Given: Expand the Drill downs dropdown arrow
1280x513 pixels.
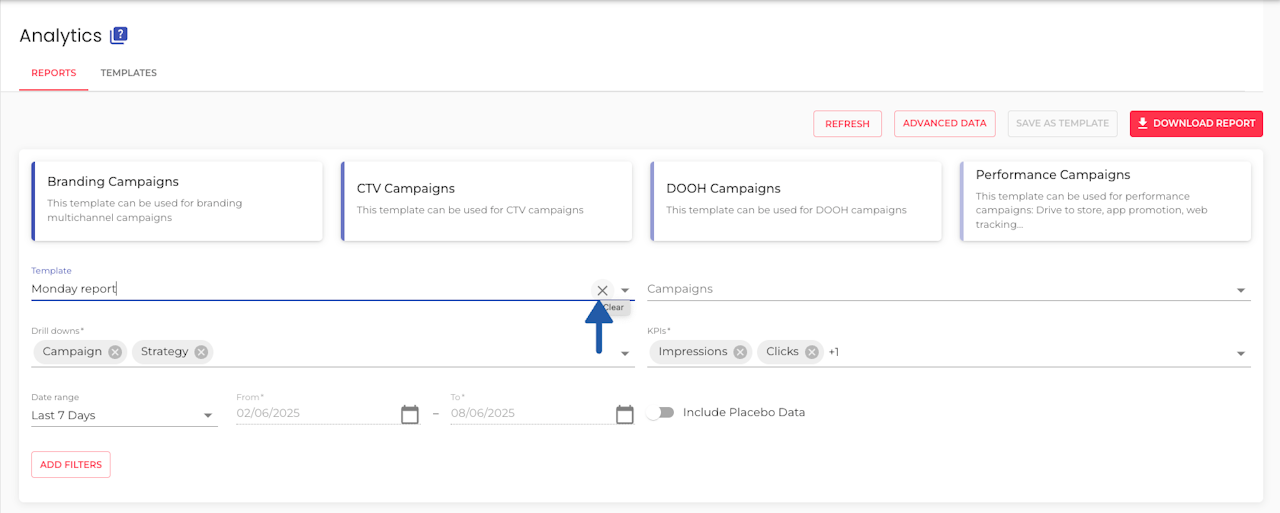Looking at the screenshot, I should (x=625, y=353).
